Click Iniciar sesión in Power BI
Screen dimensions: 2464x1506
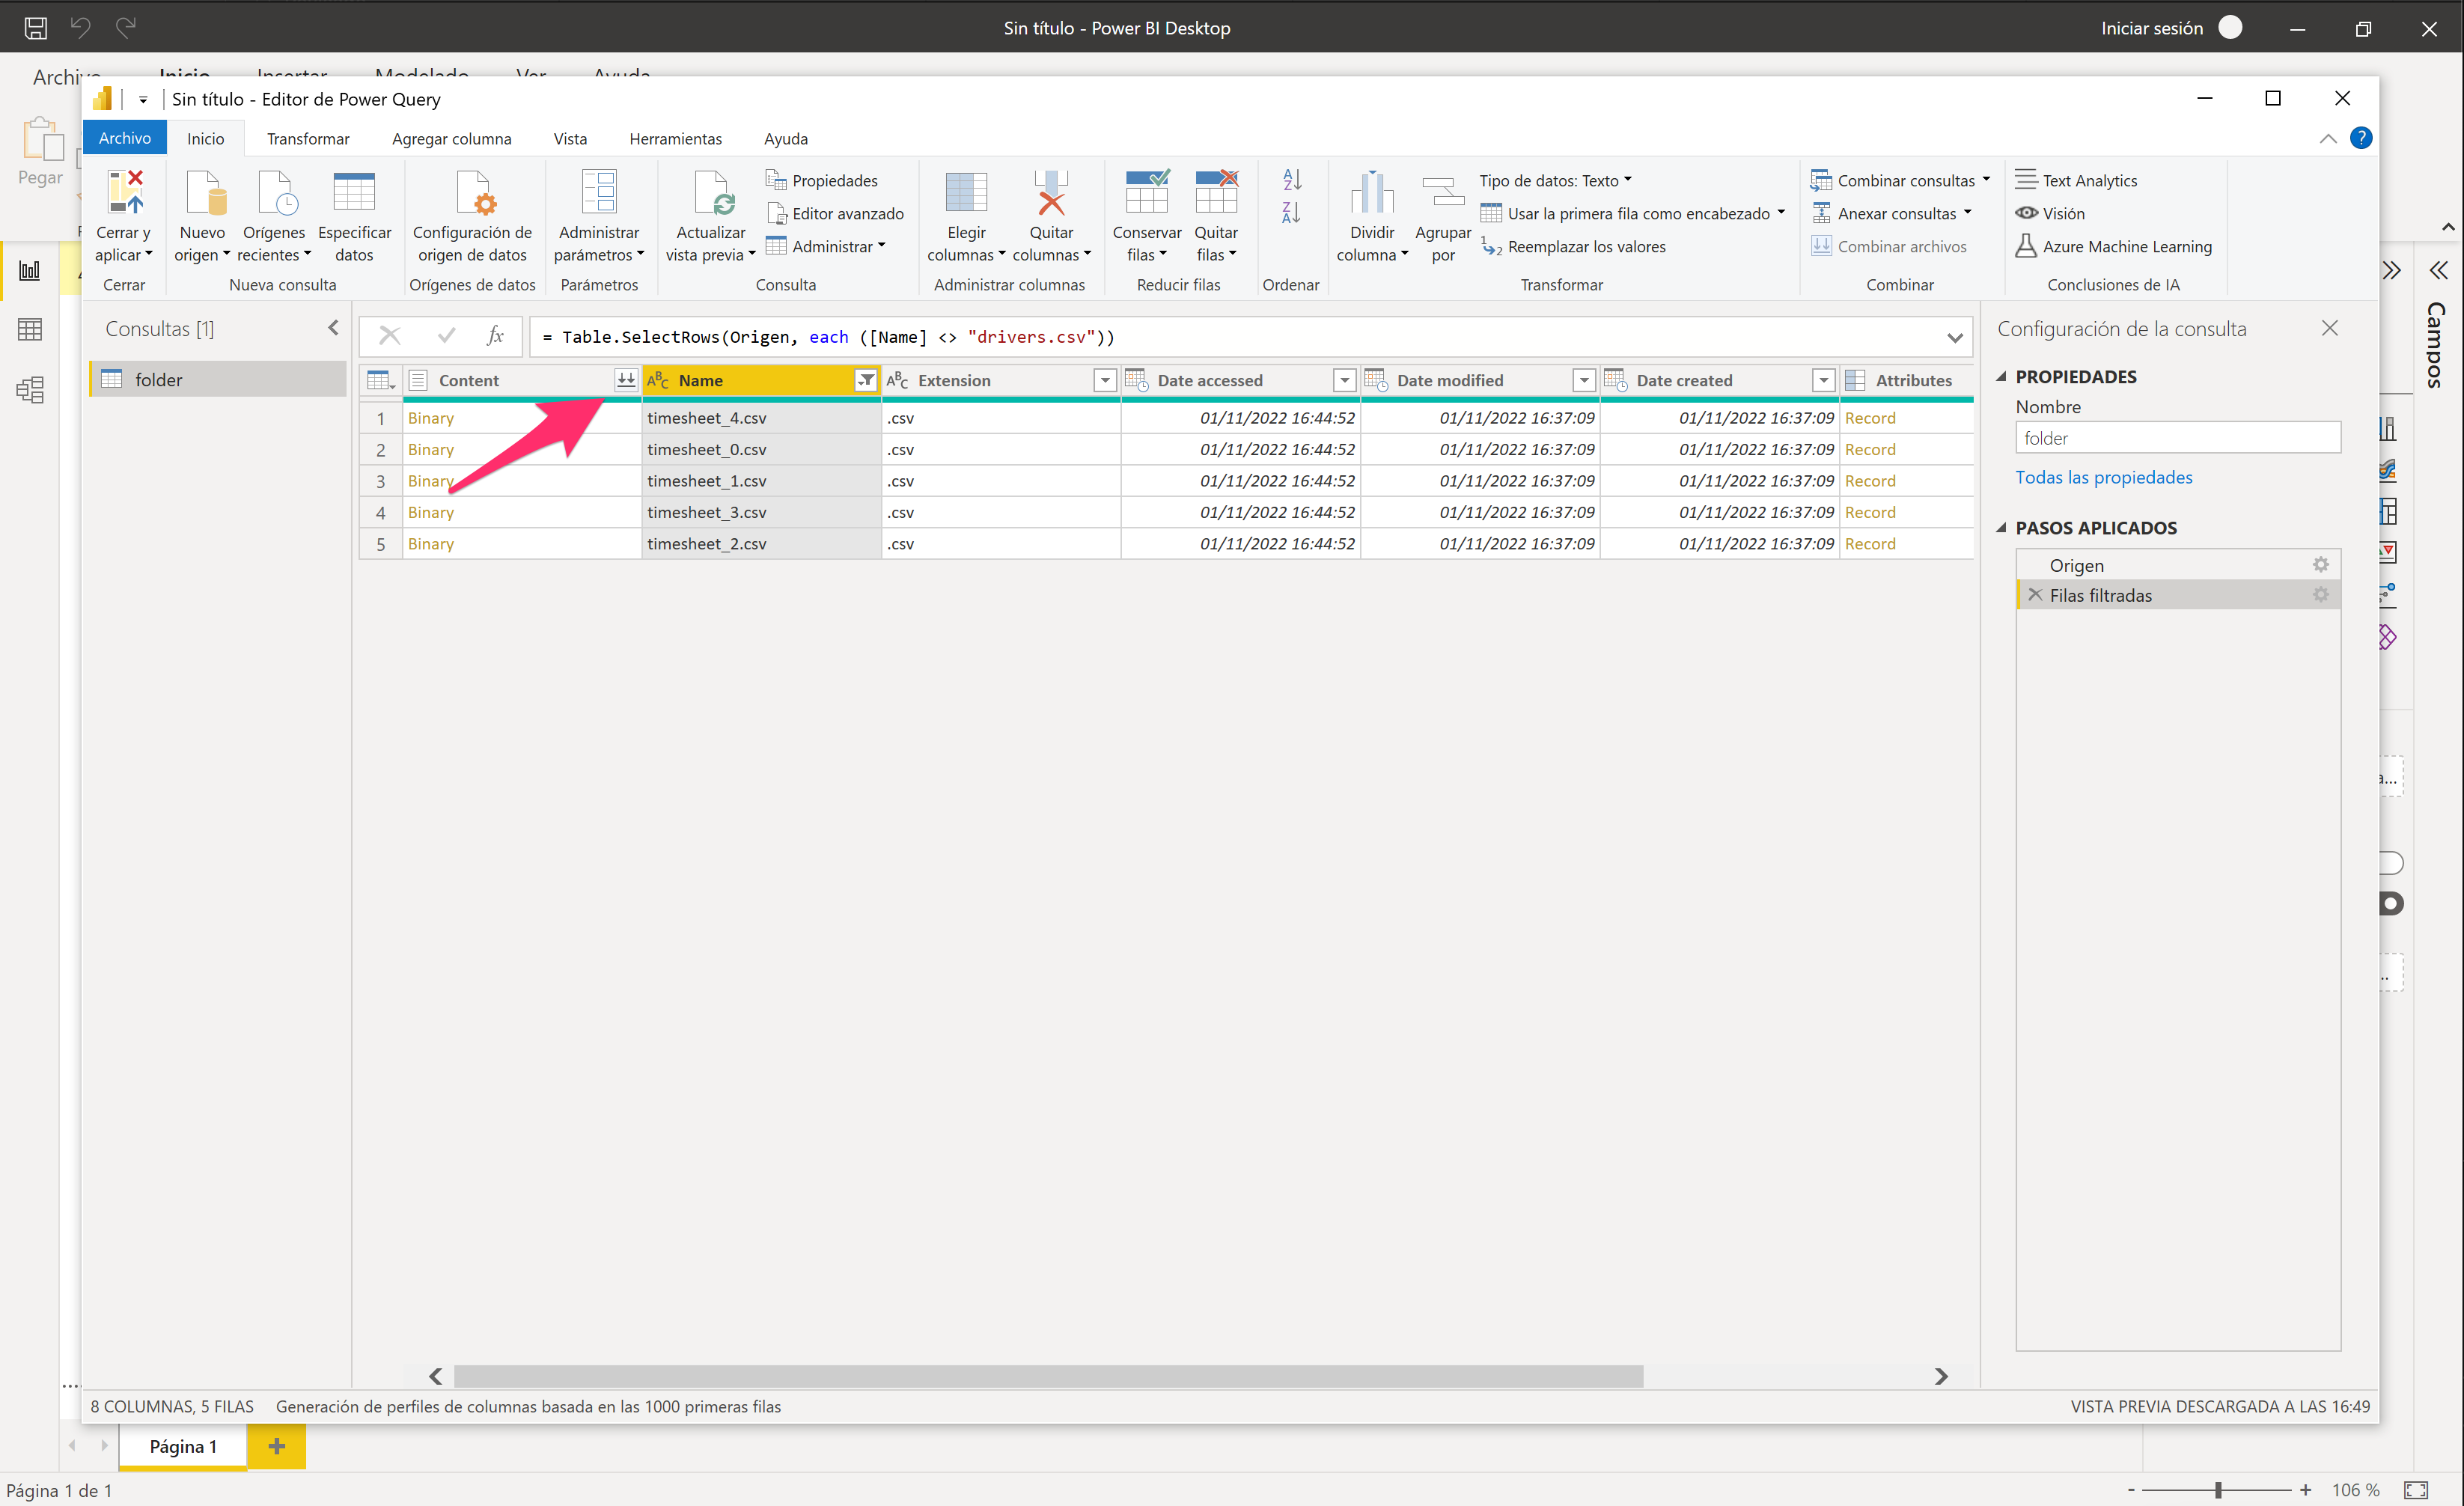point(2152,28)
